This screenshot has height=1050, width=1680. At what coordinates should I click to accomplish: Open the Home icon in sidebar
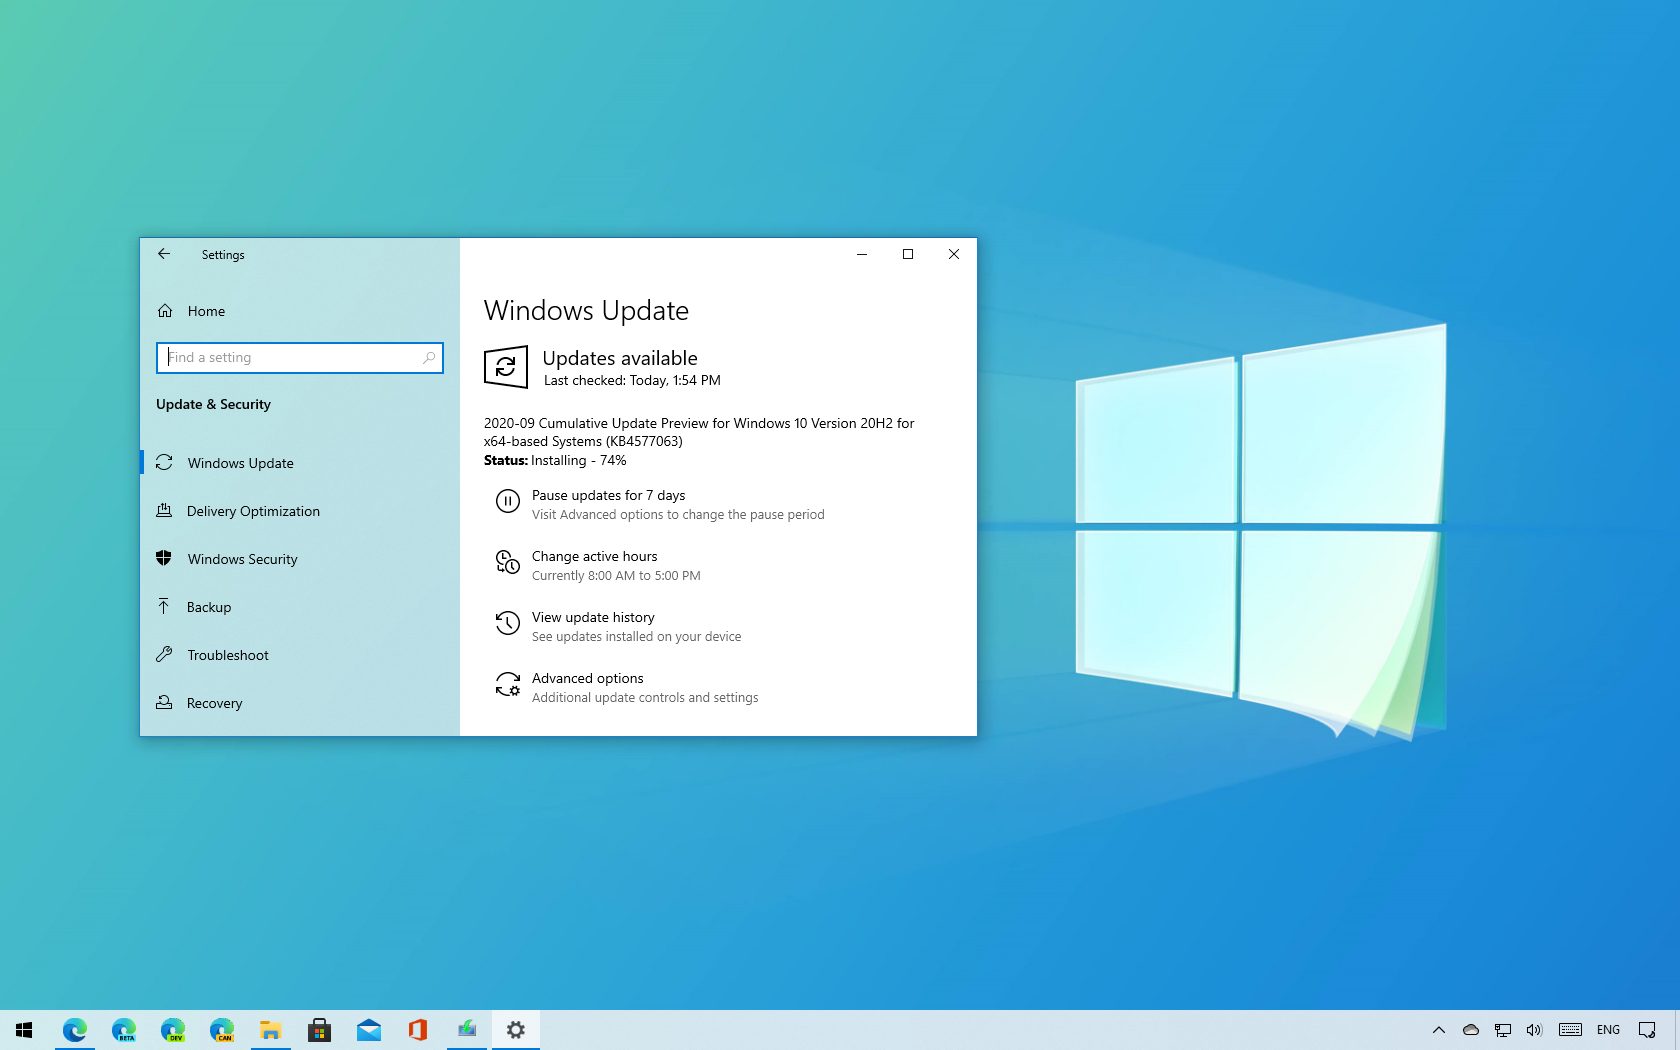pos(165,311)
